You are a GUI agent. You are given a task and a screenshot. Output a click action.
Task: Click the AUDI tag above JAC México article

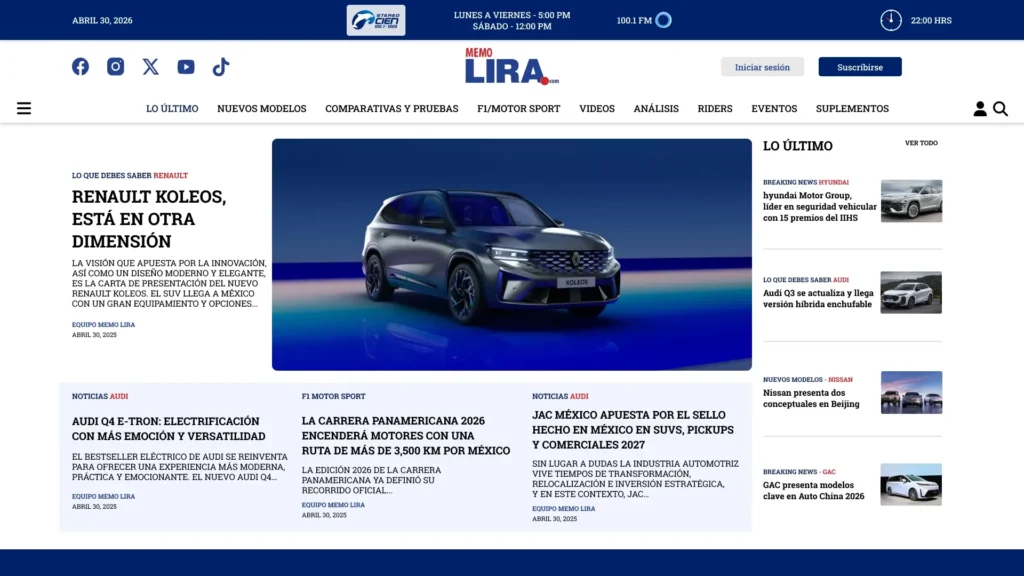579,396
